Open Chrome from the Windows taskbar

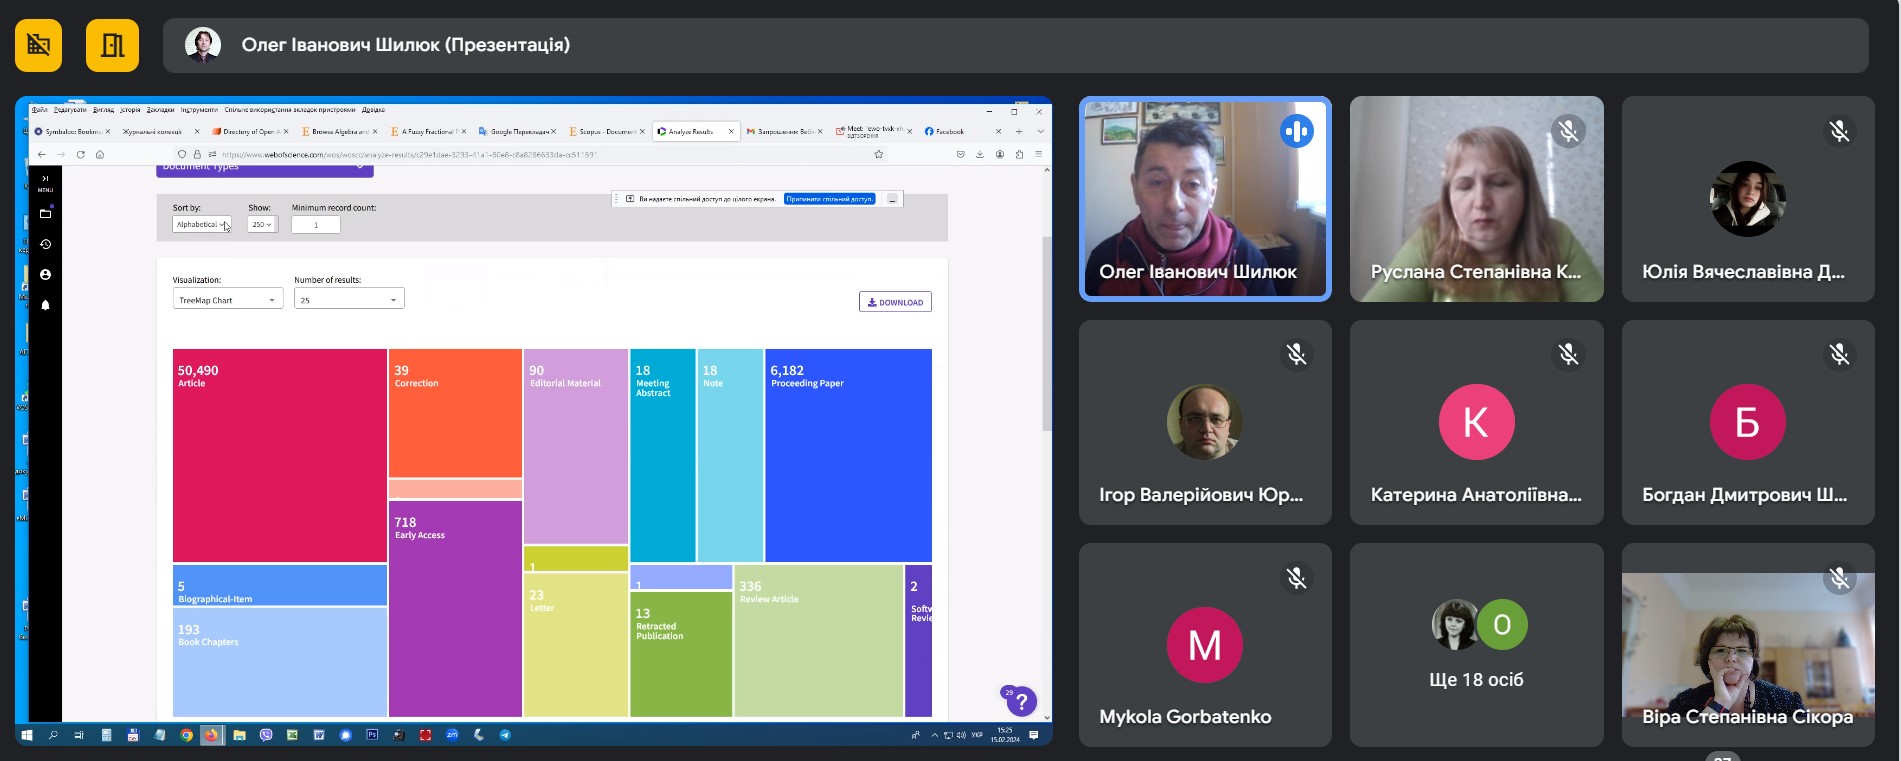pyautogui.click(x=186, y=735)
